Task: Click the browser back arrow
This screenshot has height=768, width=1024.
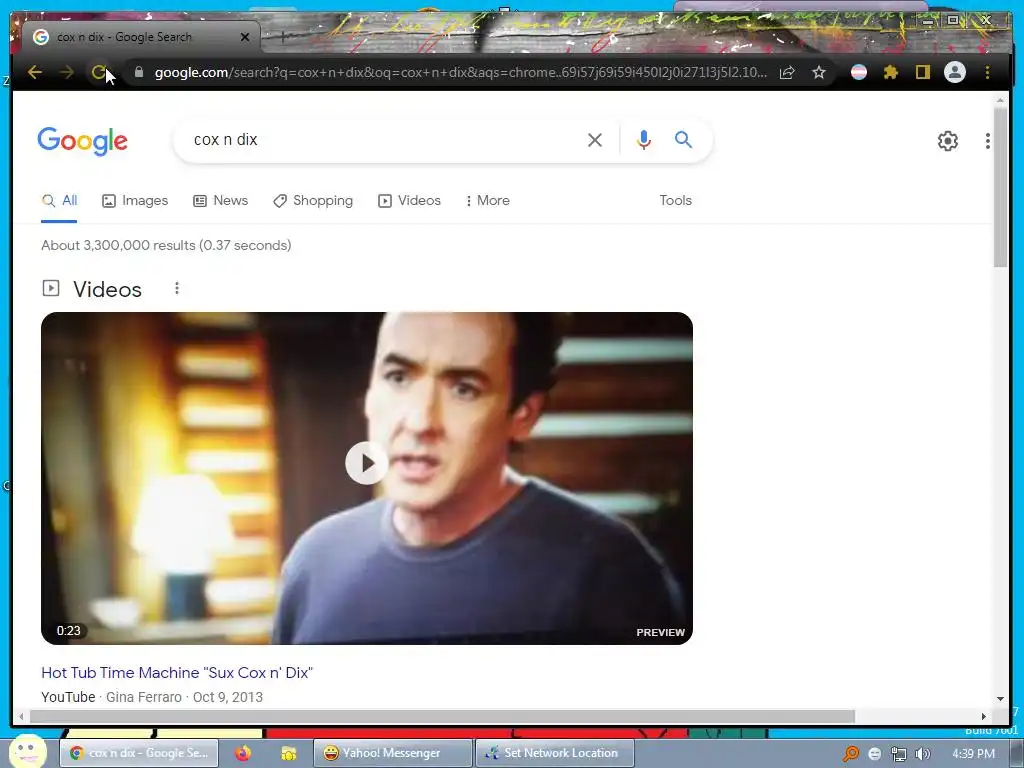Action: pyautogui.click(x=35, y=72)
